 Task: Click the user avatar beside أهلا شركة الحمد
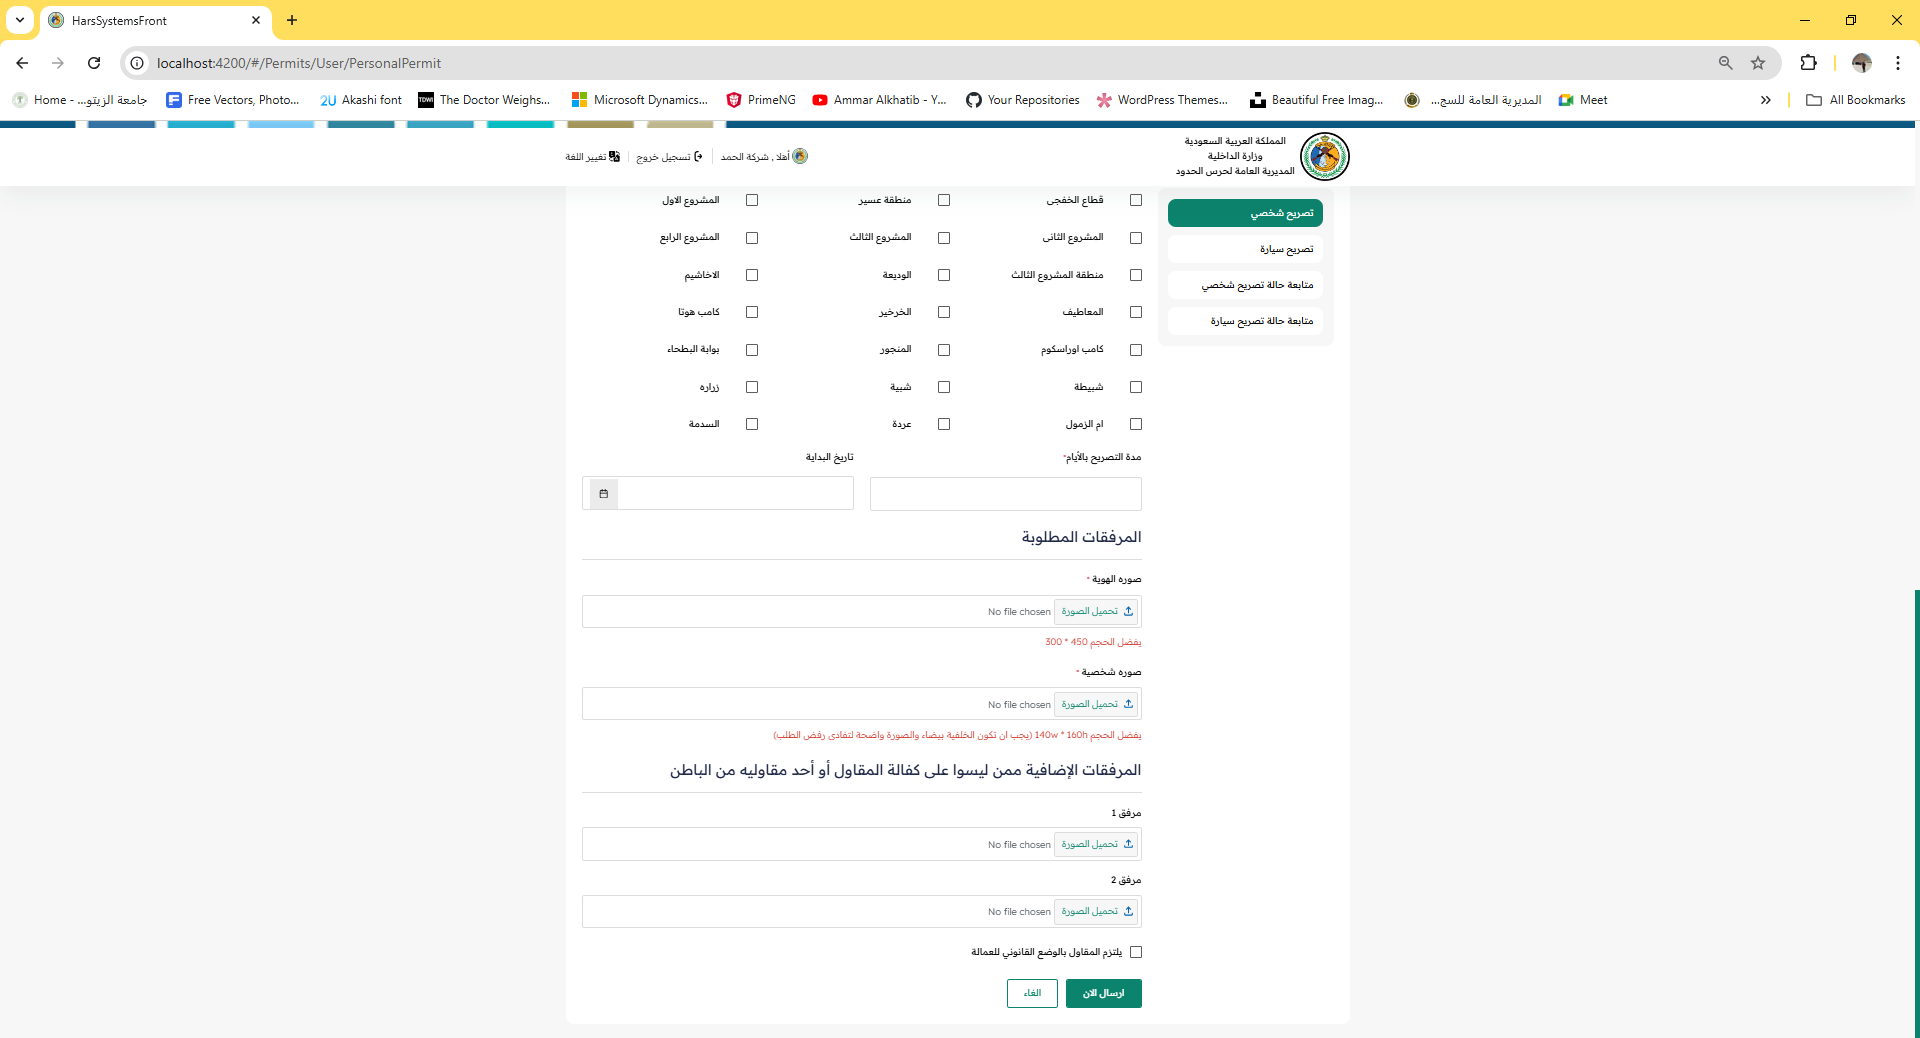coord(800,156)
